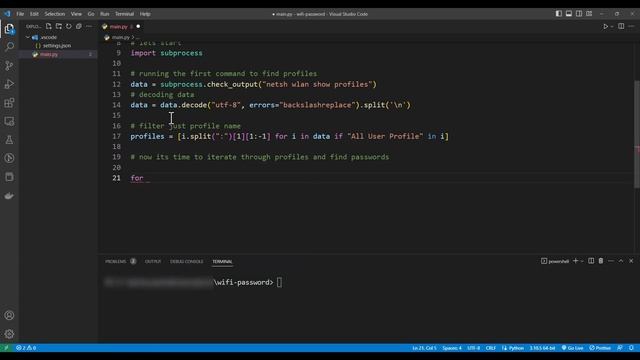Open the main.py breadcrumb in editor

click(x=120, y=37)
